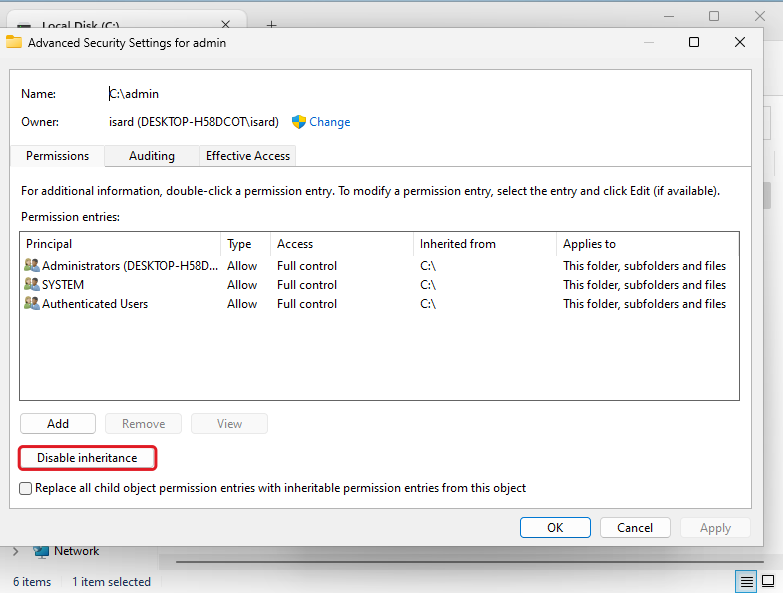The width and height of the screenshot is (783, 593).
Task: Expand the Network tree node
Action: [15, 551]
